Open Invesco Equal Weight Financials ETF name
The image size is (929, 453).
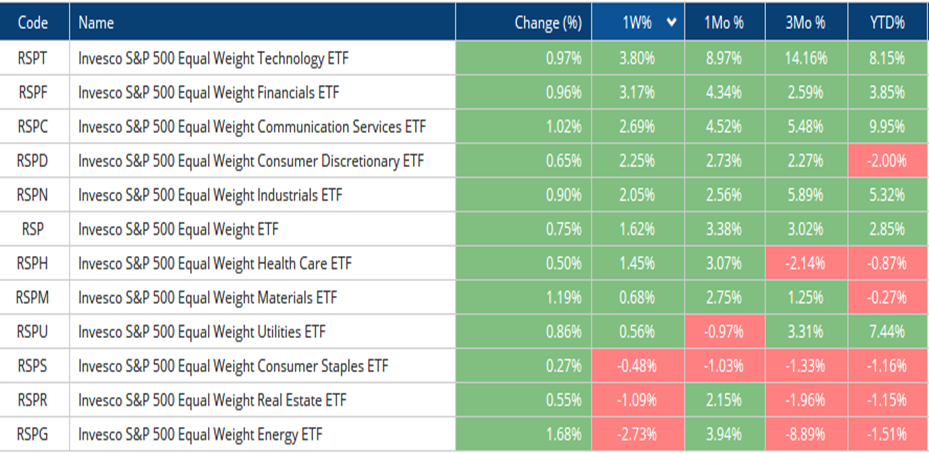click(x=209, y=93)
